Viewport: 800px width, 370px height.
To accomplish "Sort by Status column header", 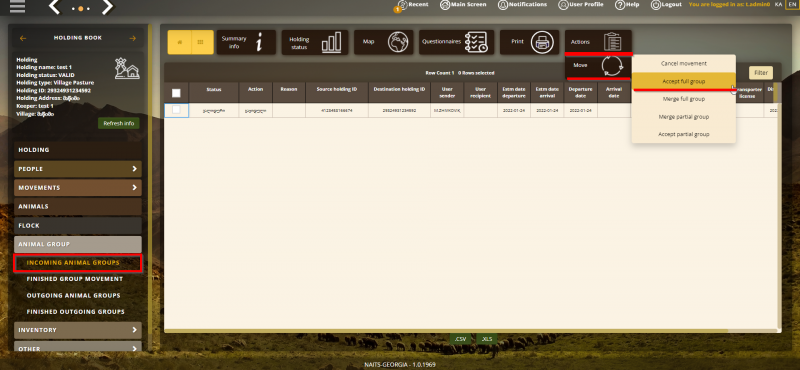I will (x=214, y=92).
